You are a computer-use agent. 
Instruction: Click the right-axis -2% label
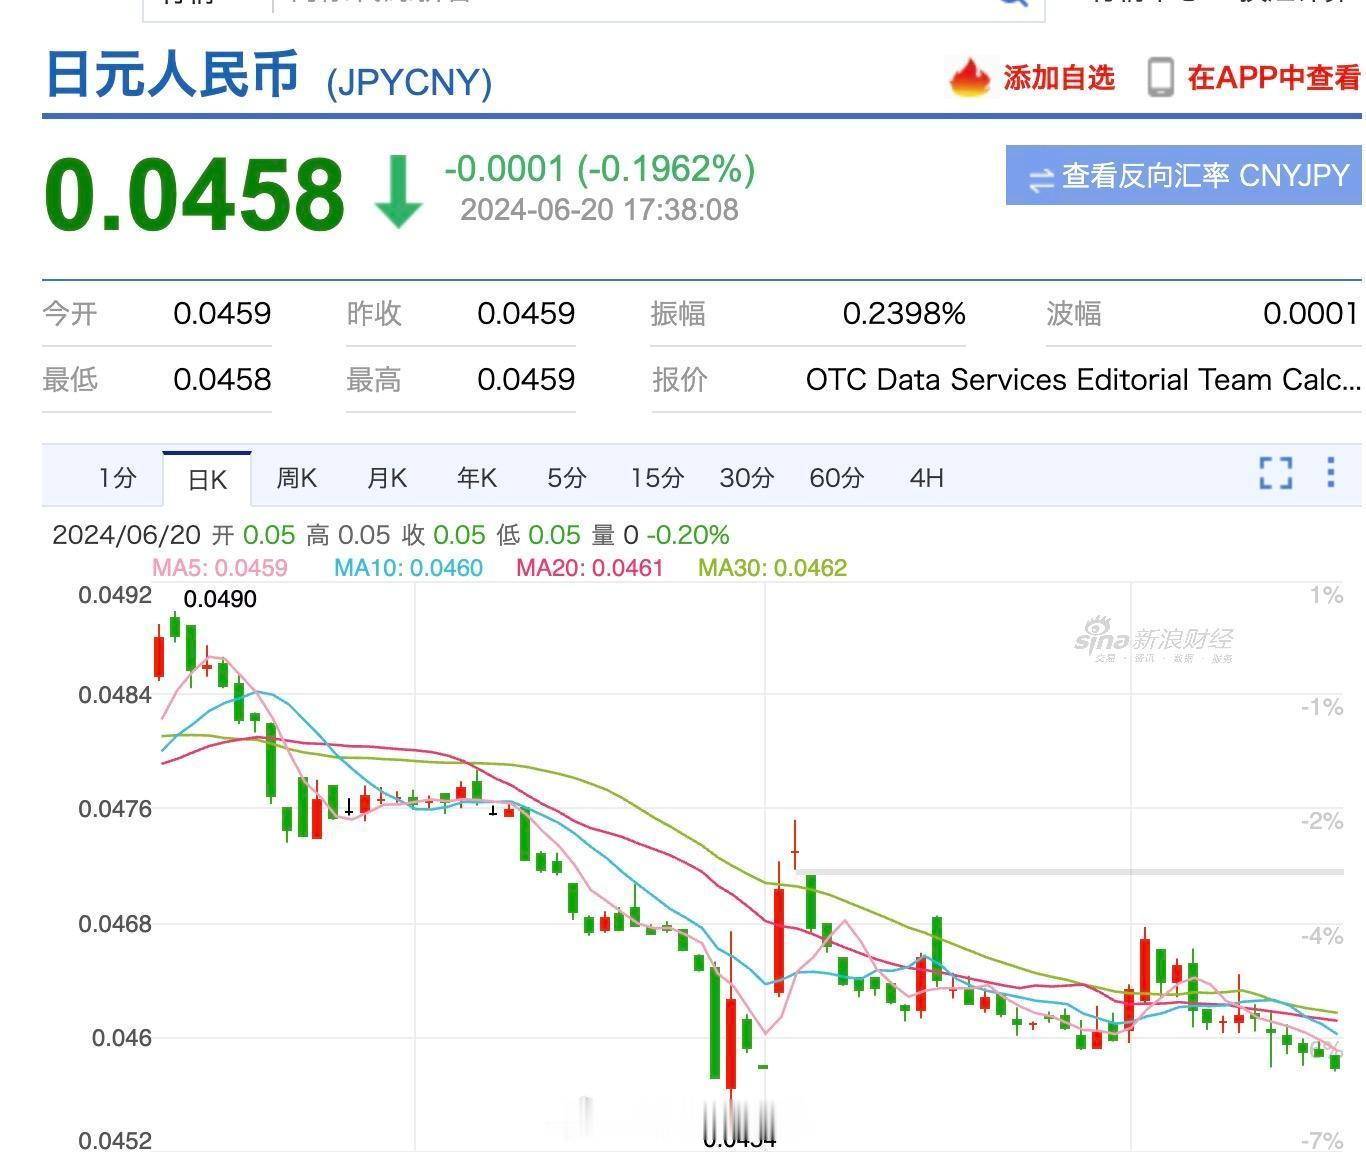click(1321, 822)
